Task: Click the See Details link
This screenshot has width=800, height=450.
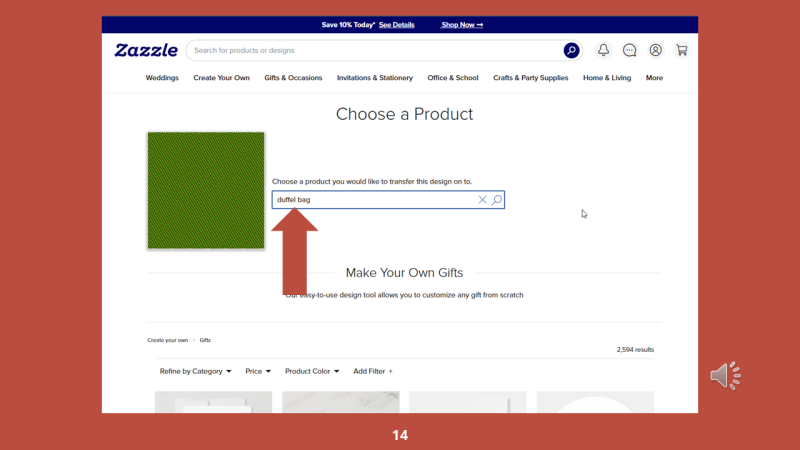Action: click(396, 24)
